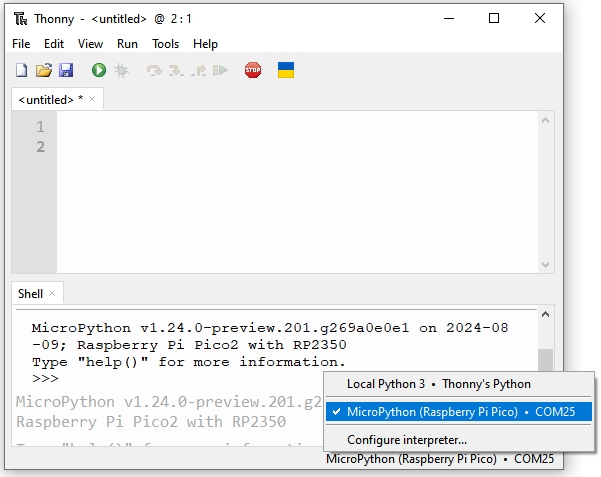
Task: Click the editor scrollbar up arrow
Action: point(546,120)
